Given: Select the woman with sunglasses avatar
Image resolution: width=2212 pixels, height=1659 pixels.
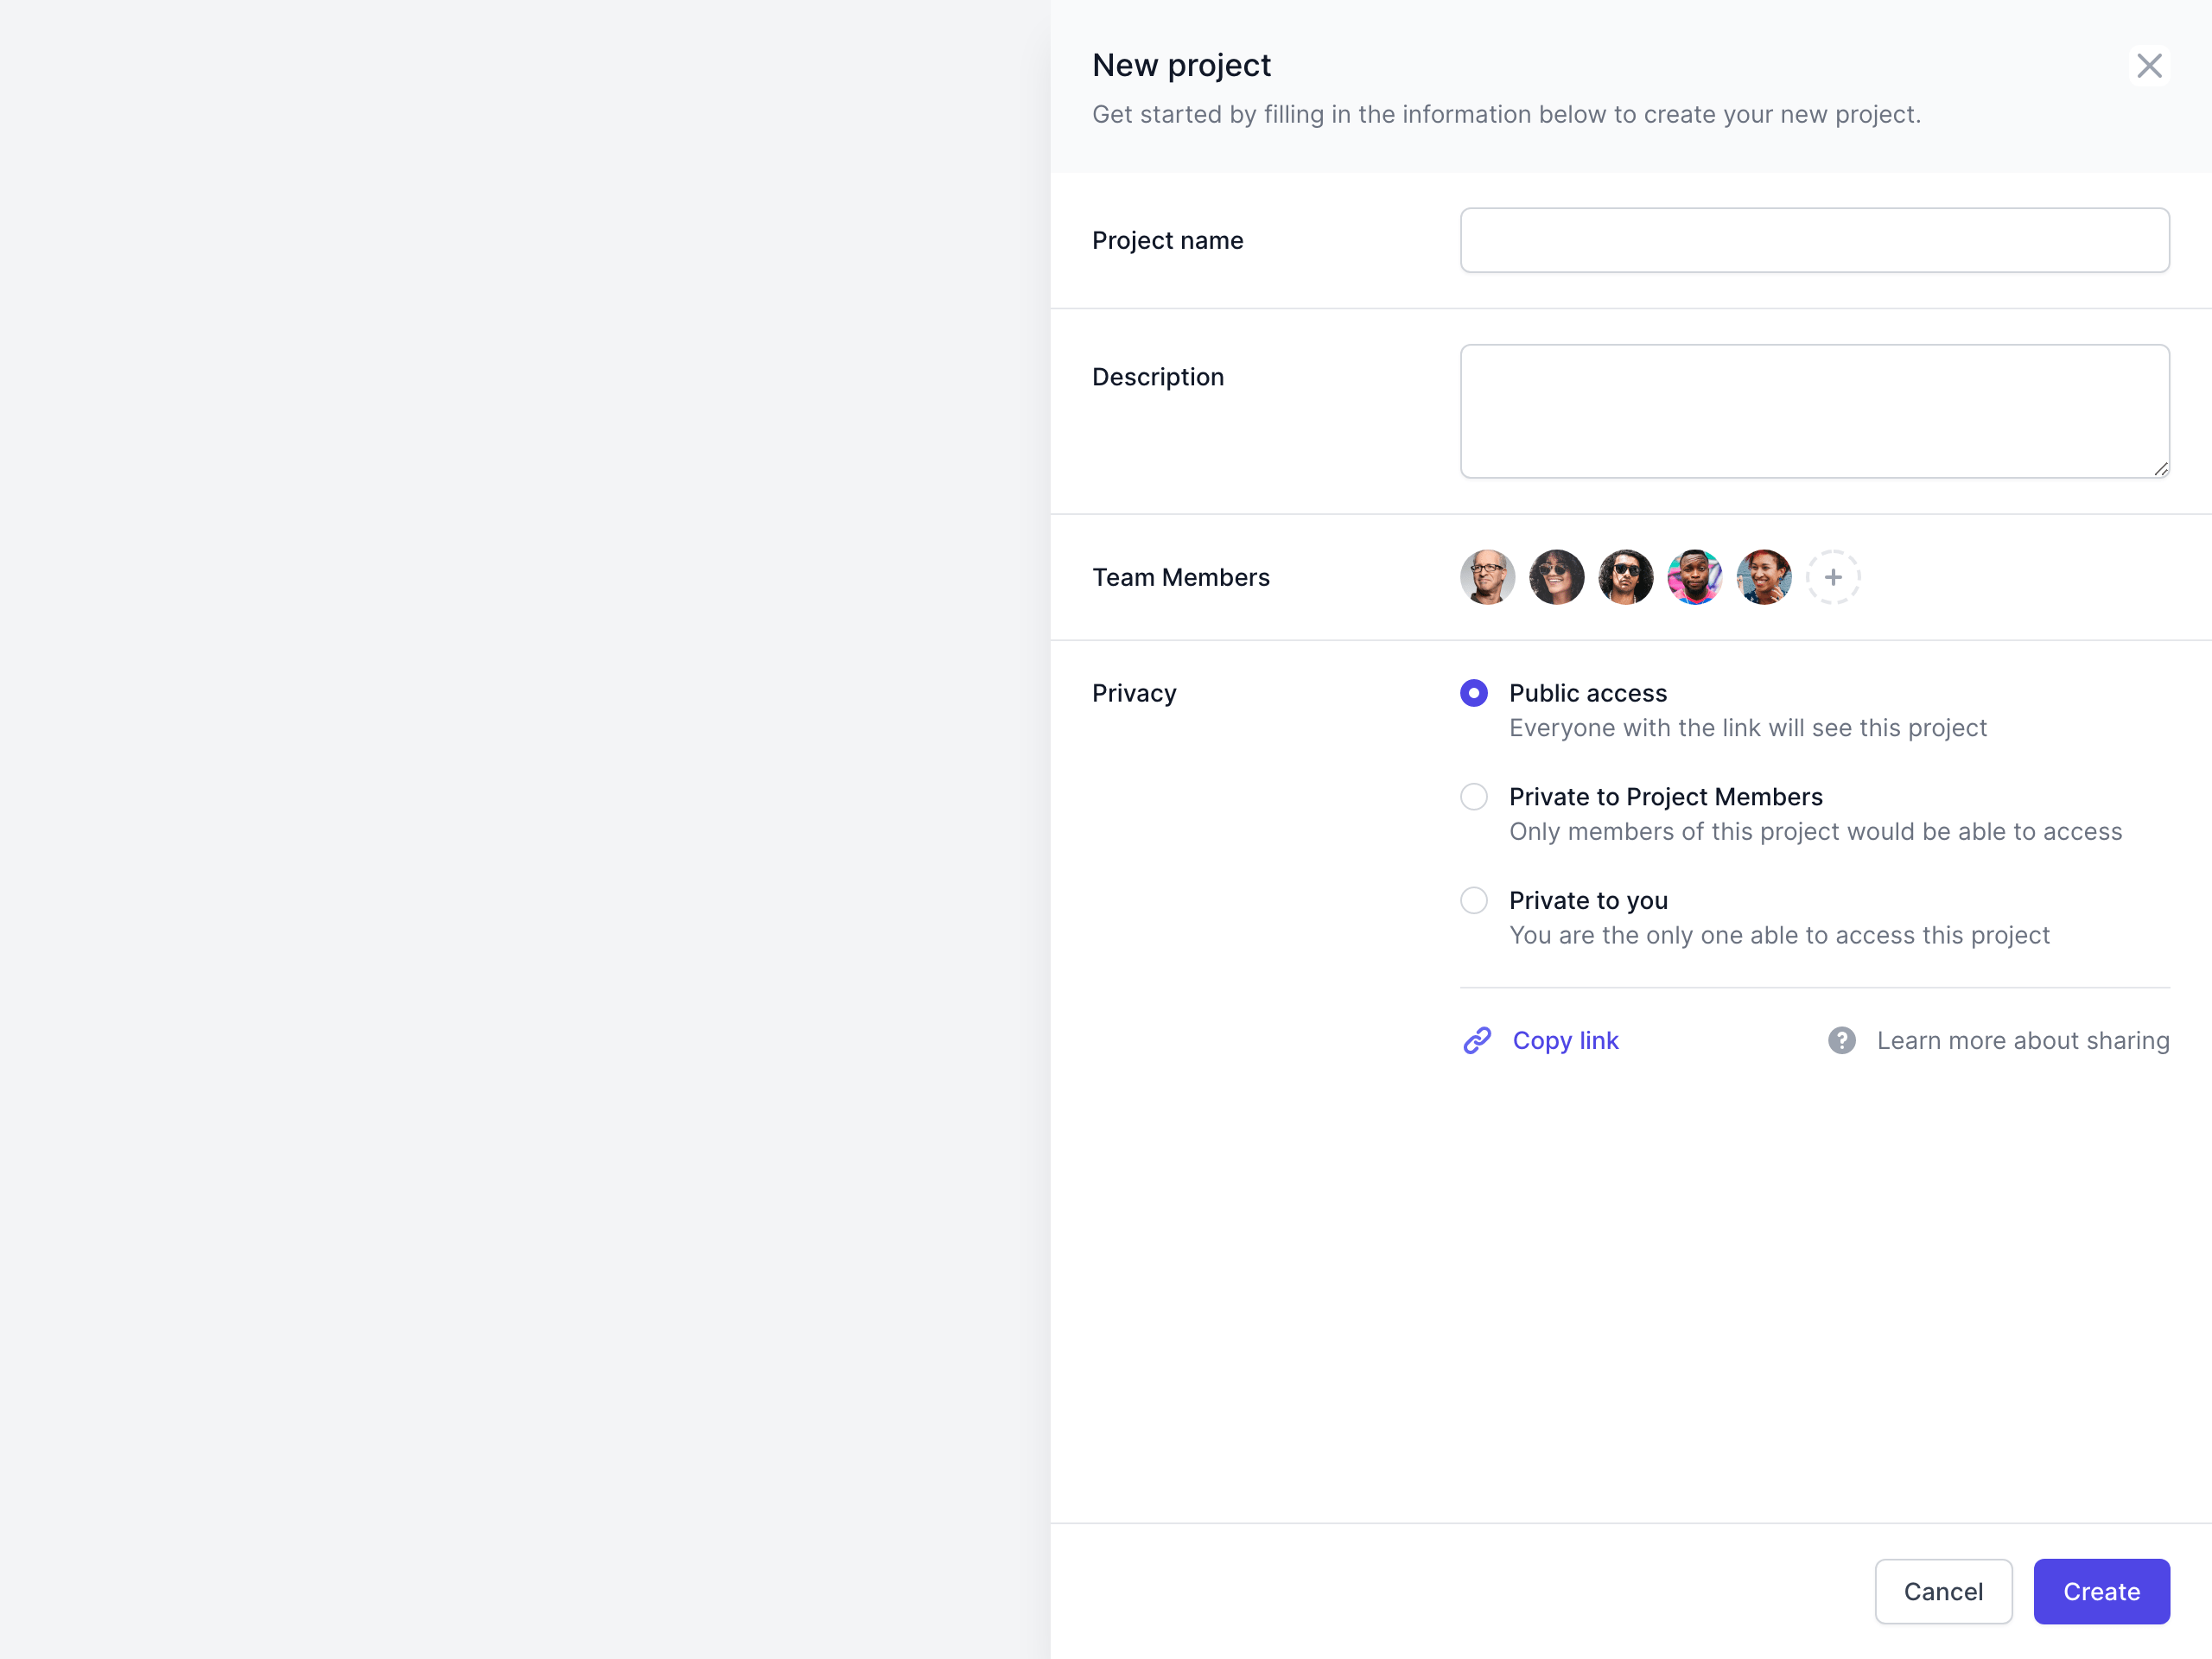Looking at the screenshot, I should coord(1556,577).
